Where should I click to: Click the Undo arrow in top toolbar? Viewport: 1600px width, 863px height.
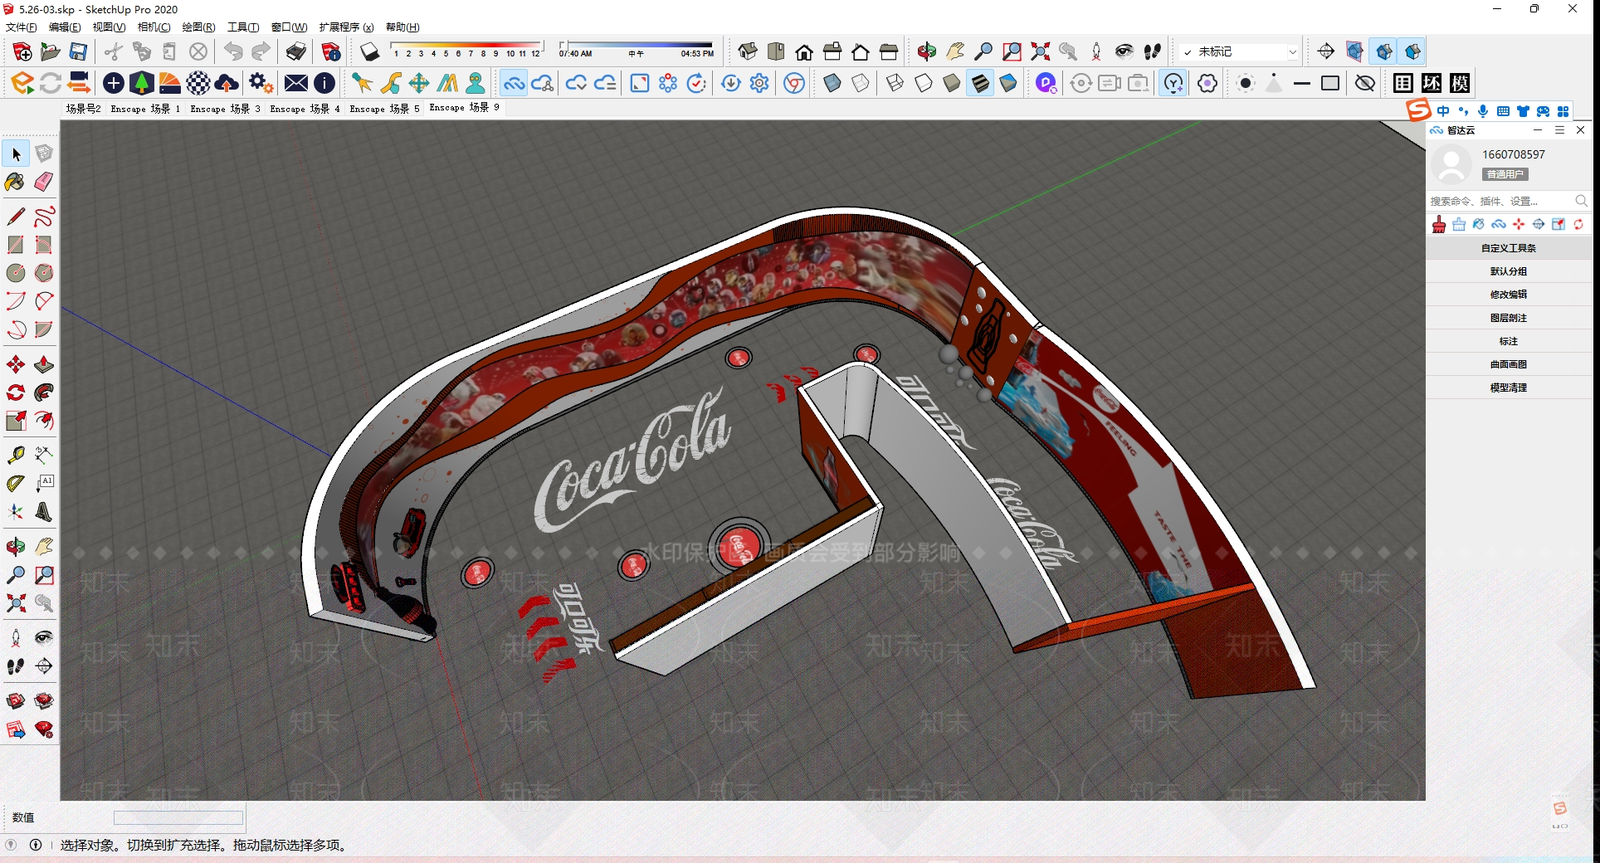(233, 51)
